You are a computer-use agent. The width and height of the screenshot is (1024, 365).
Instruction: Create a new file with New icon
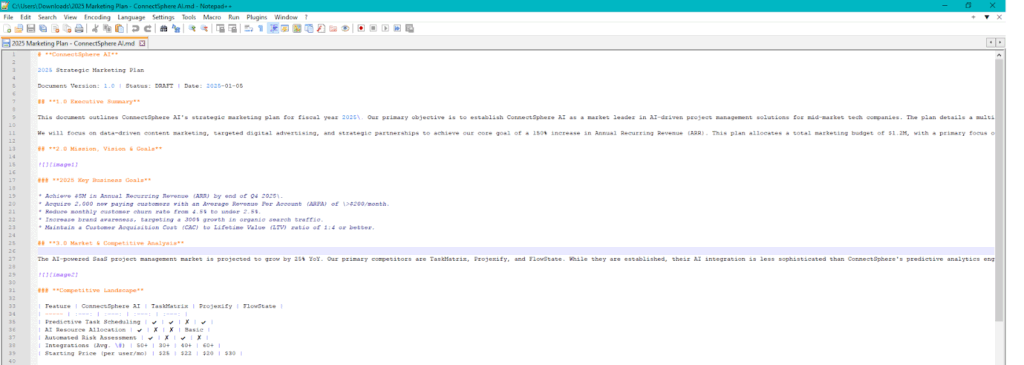(x=7, y=29)
